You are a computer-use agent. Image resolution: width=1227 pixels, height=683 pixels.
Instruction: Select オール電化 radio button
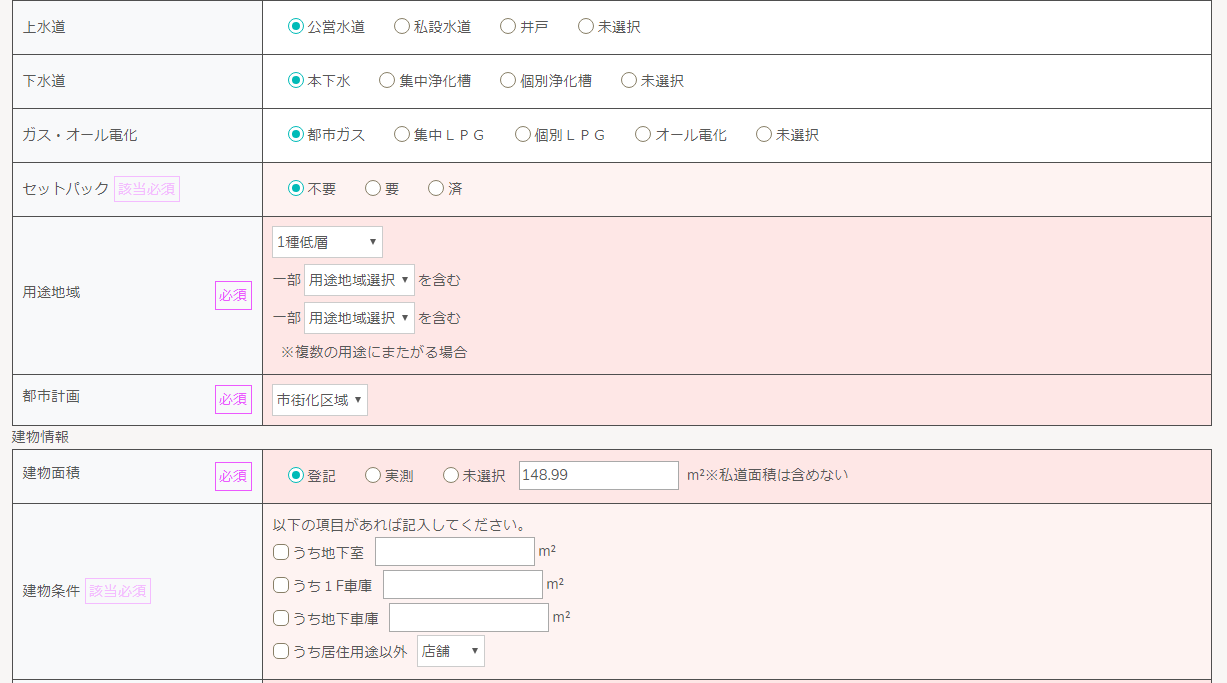[643, 135]
